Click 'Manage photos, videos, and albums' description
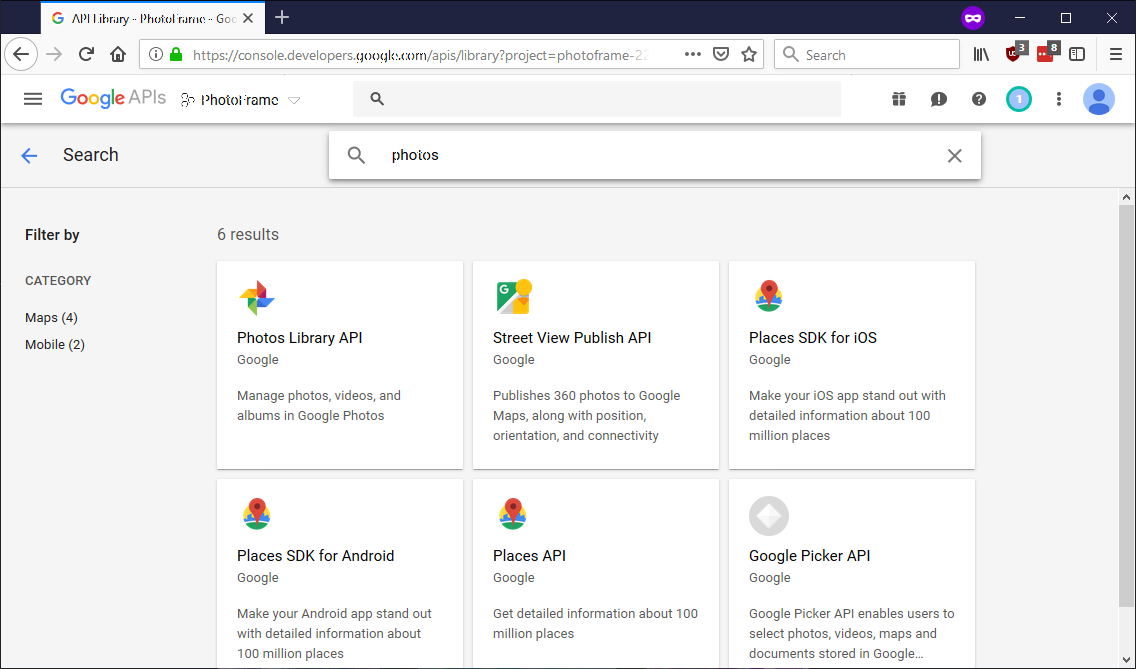1136x669 pixels. click(319, 405)
